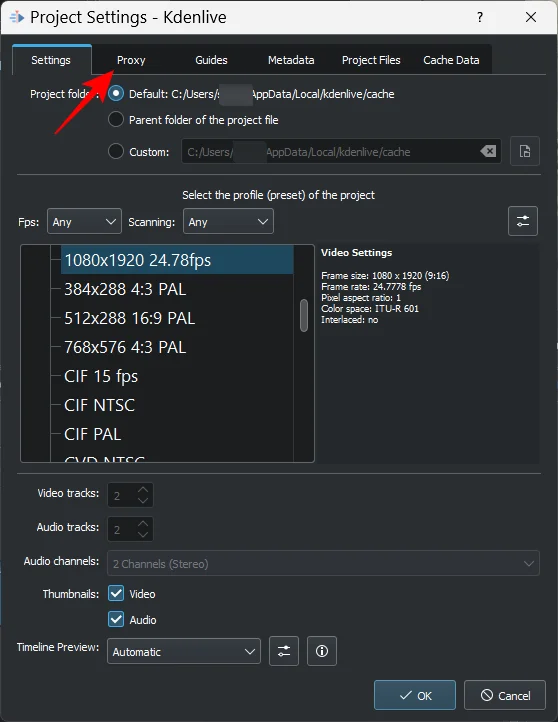Click the question mark help icon

pyautogui.click(x=480, y=17)
